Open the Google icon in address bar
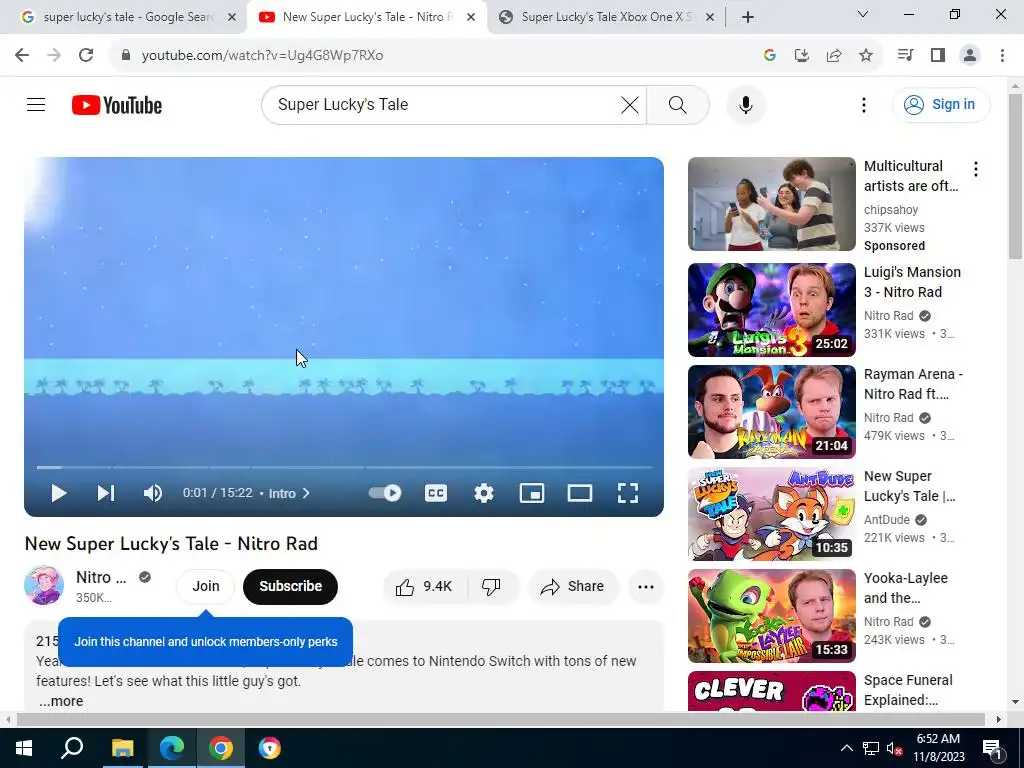The height and width of the screenshot is (768, 1024). [x=769, y=55]
